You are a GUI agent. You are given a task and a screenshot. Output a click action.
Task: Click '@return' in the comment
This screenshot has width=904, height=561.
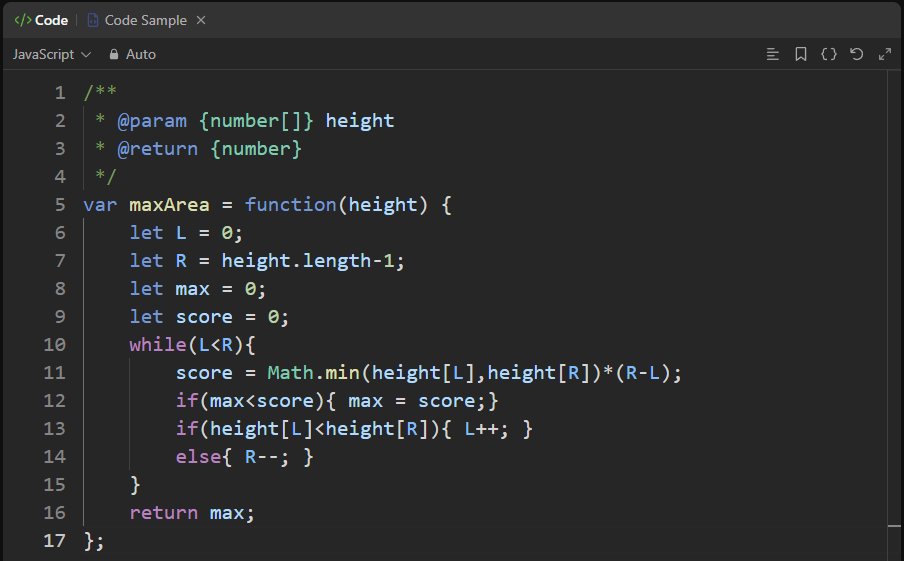[x=158, y=149]
